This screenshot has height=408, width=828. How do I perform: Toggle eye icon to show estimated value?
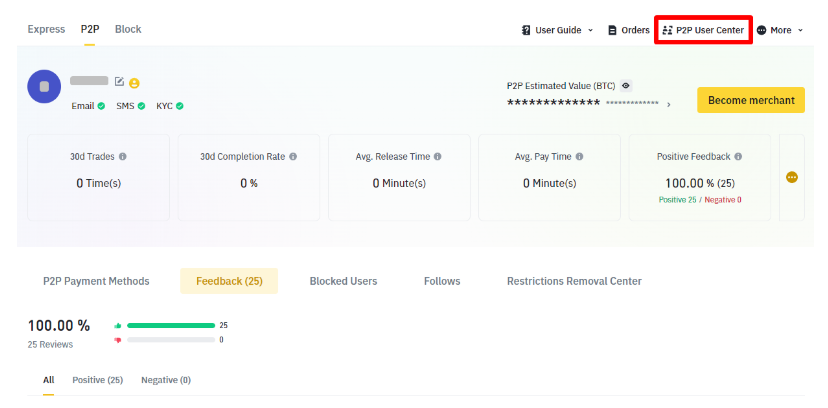626,86
